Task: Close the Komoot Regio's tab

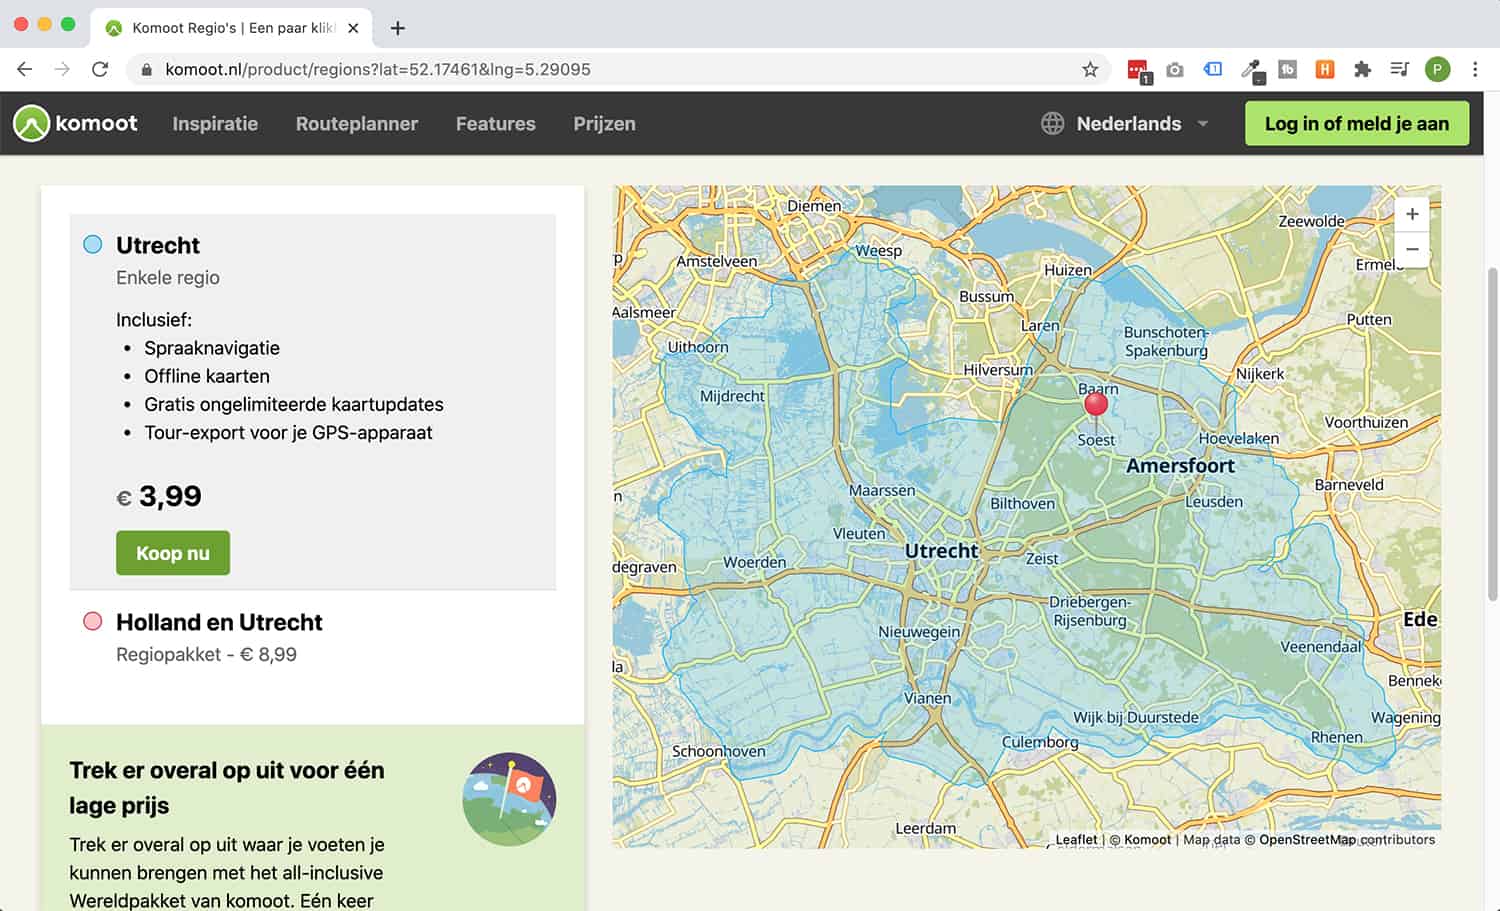Action: [353, 28]
